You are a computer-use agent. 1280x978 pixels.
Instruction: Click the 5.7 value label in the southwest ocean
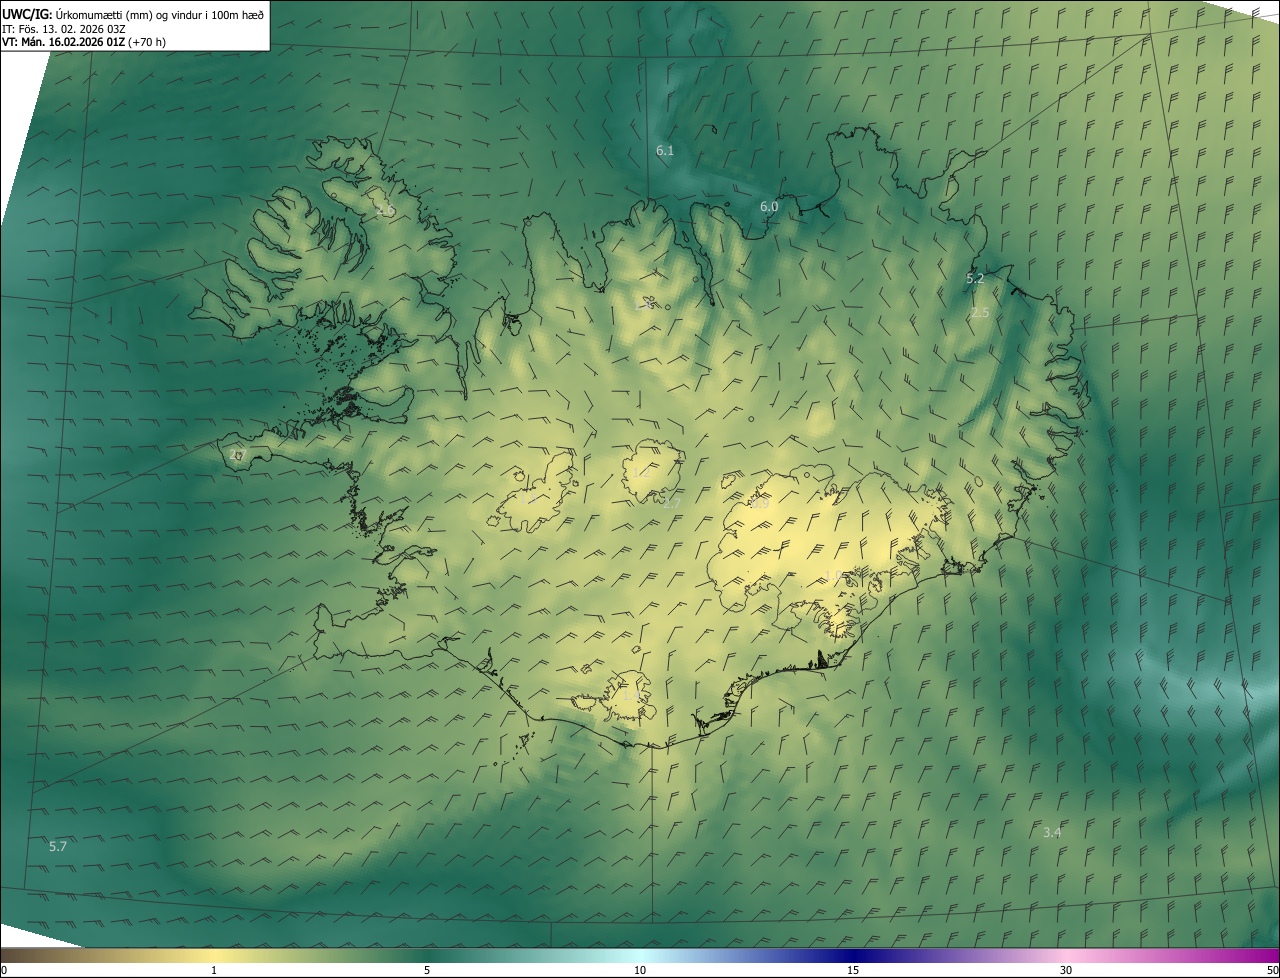click(x=58, y=847)
